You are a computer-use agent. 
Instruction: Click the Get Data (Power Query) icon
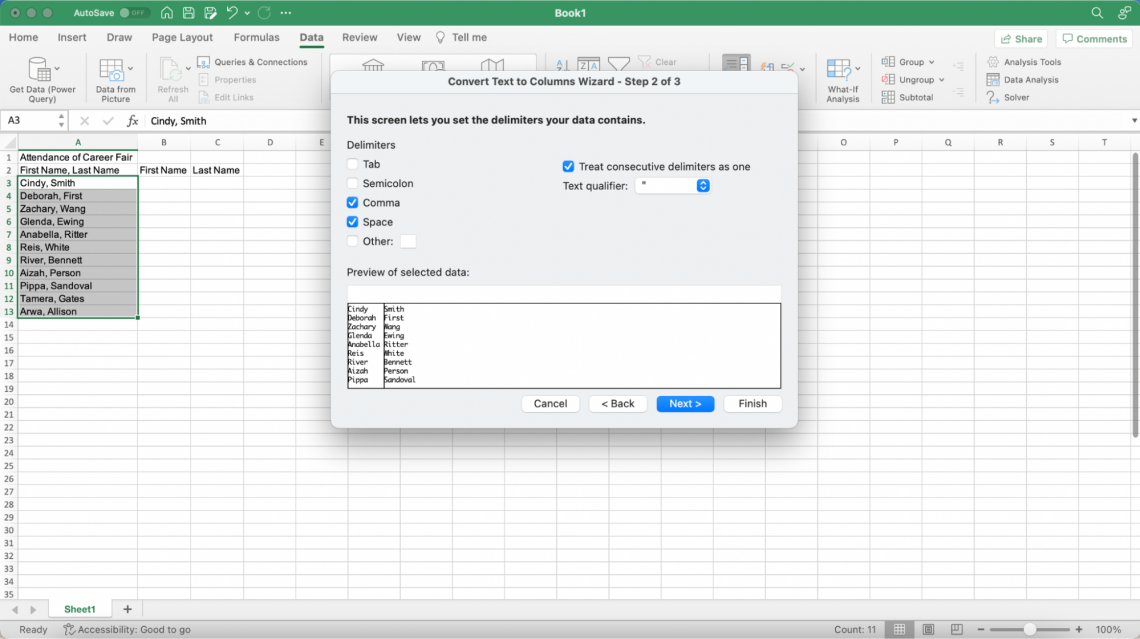click(41, 71)
